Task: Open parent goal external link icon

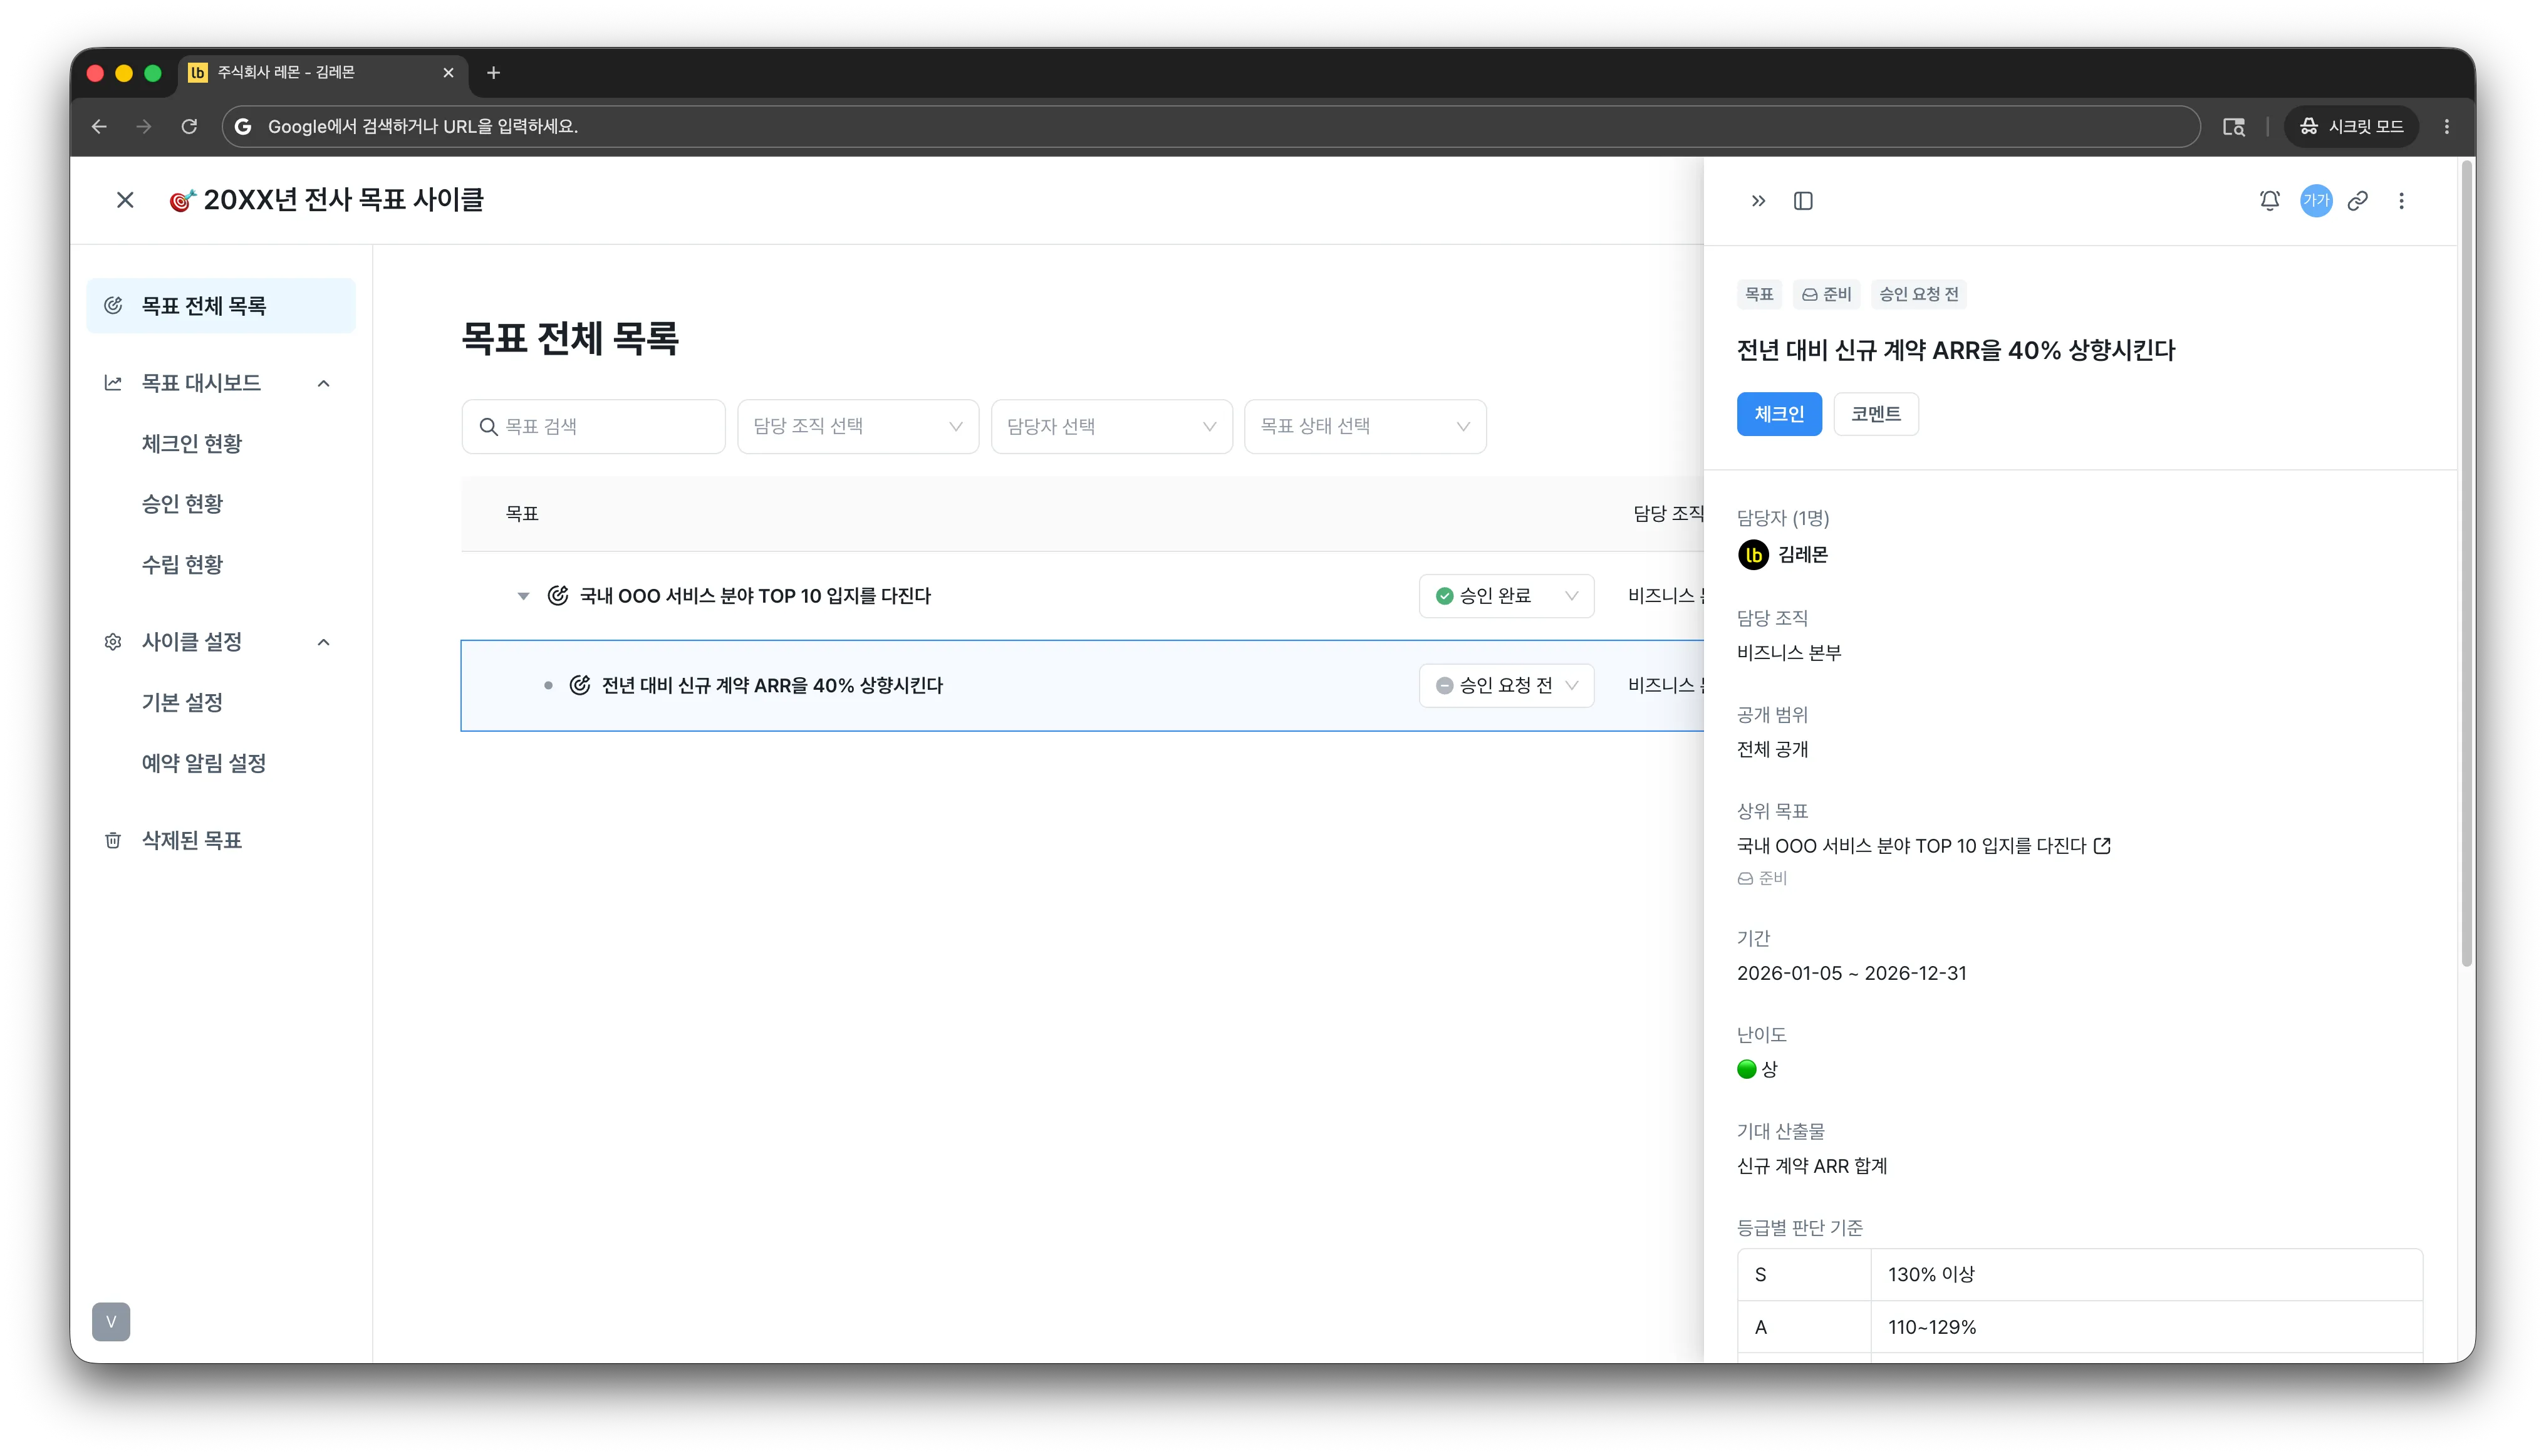Action: click(x=2102, y=846)
